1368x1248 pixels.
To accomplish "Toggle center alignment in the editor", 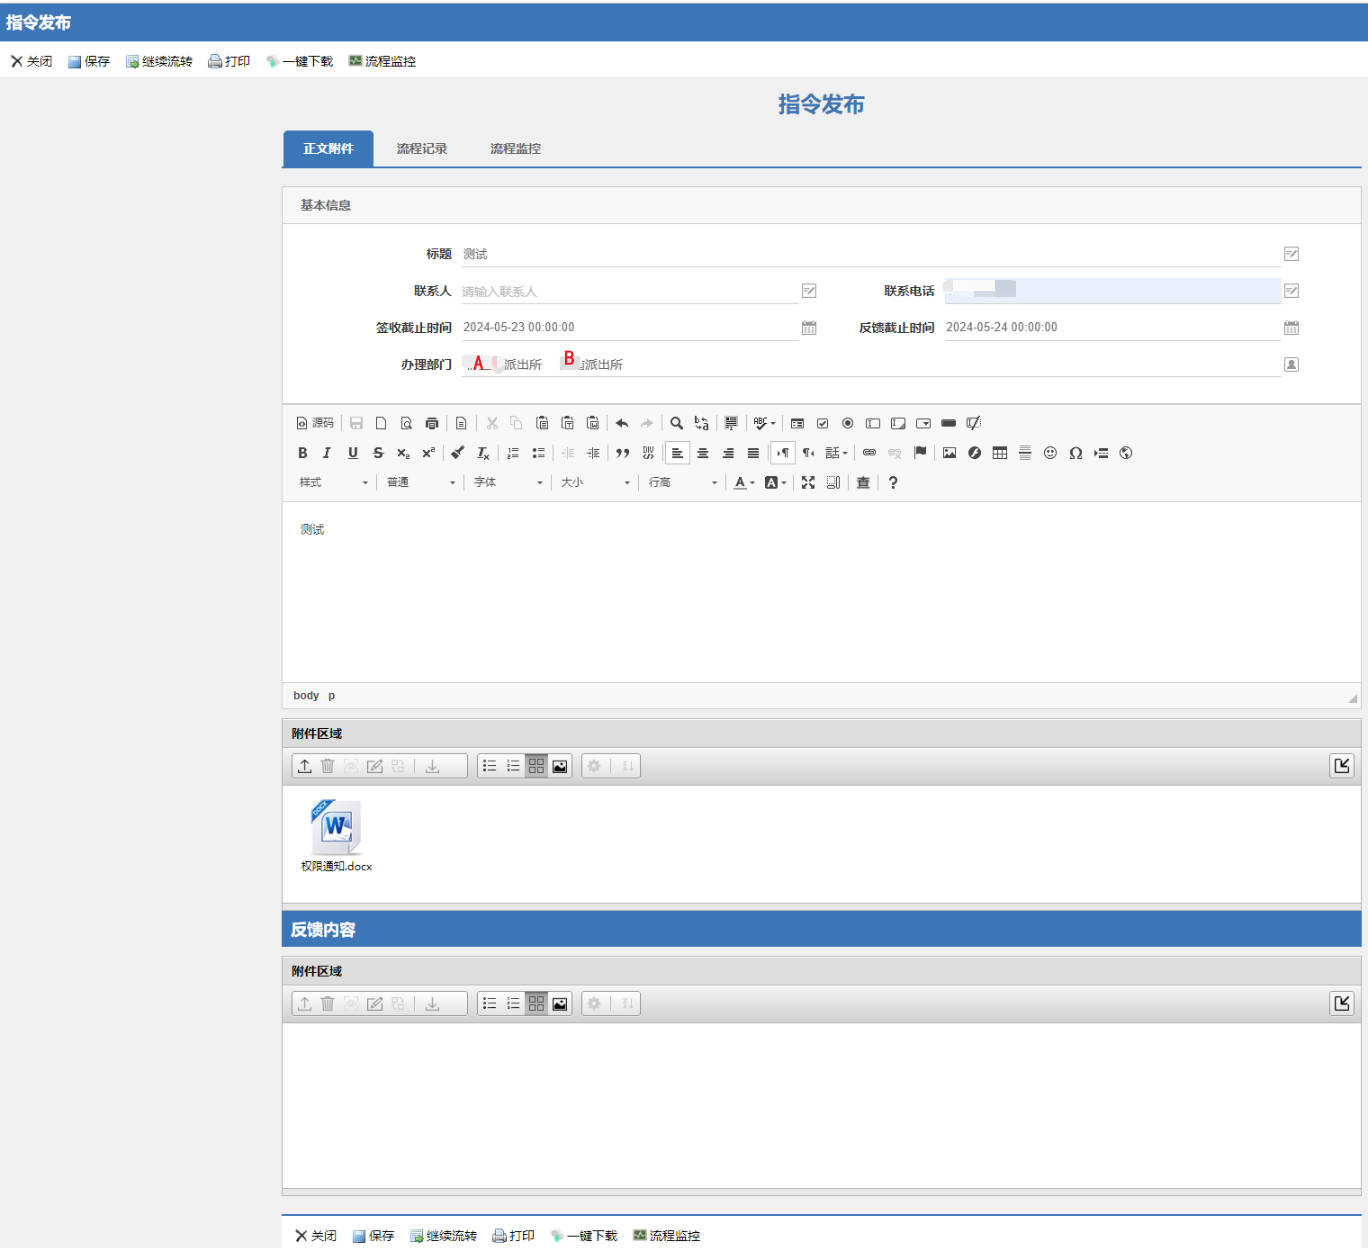I will click(x=703, y=453).
